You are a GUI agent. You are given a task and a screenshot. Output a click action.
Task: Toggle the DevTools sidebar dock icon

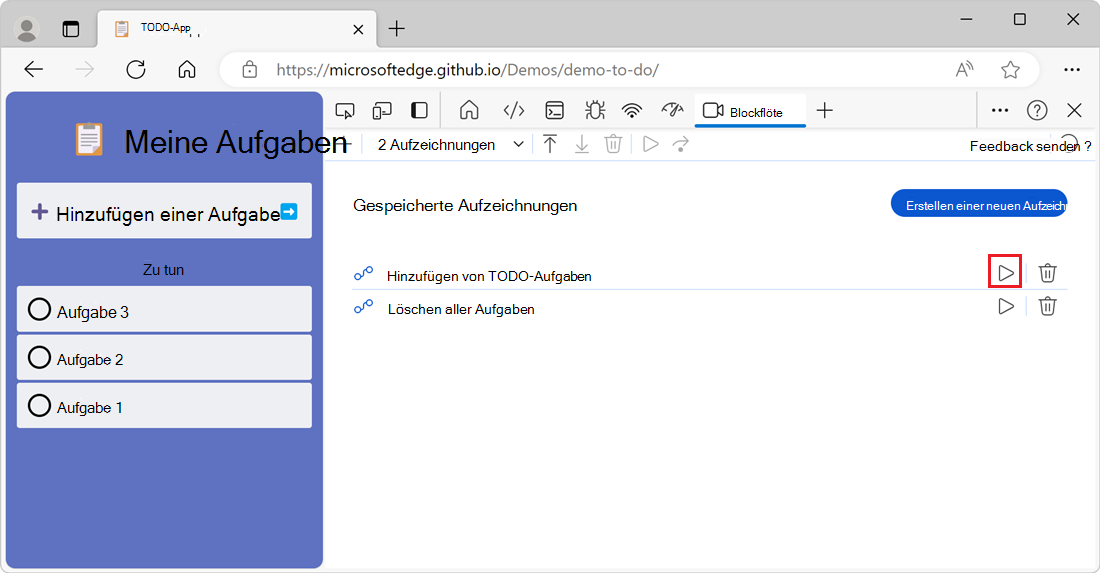tap(419, 111)
